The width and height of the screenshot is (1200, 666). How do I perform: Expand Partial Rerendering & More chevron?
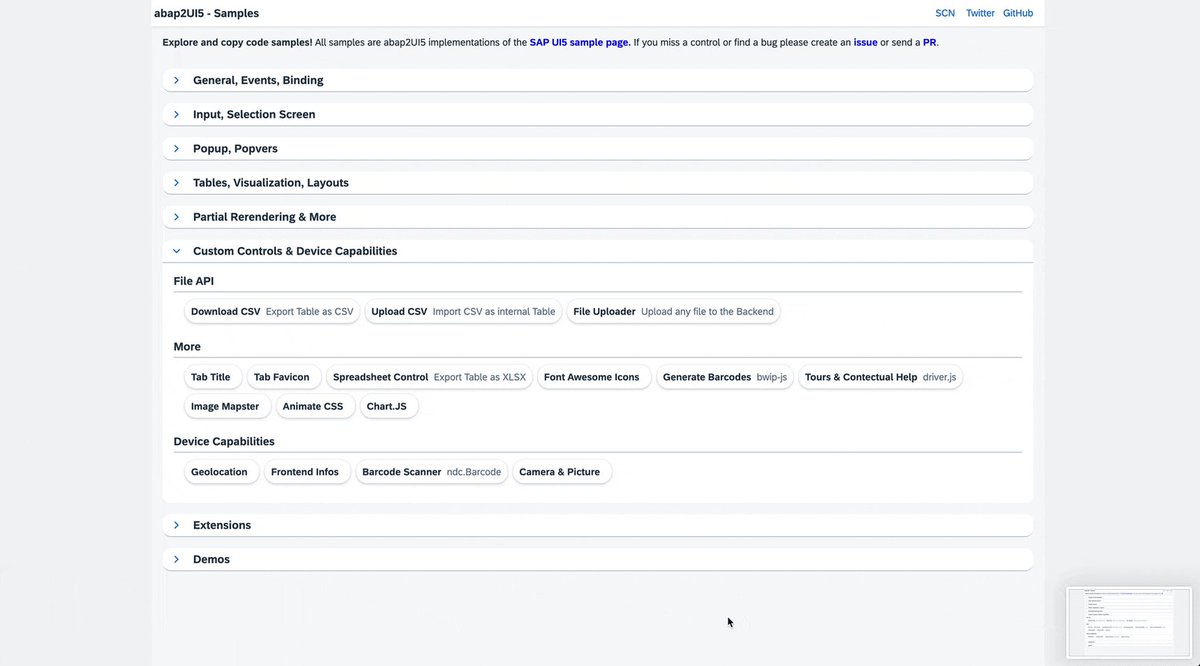tap(176, 216)
